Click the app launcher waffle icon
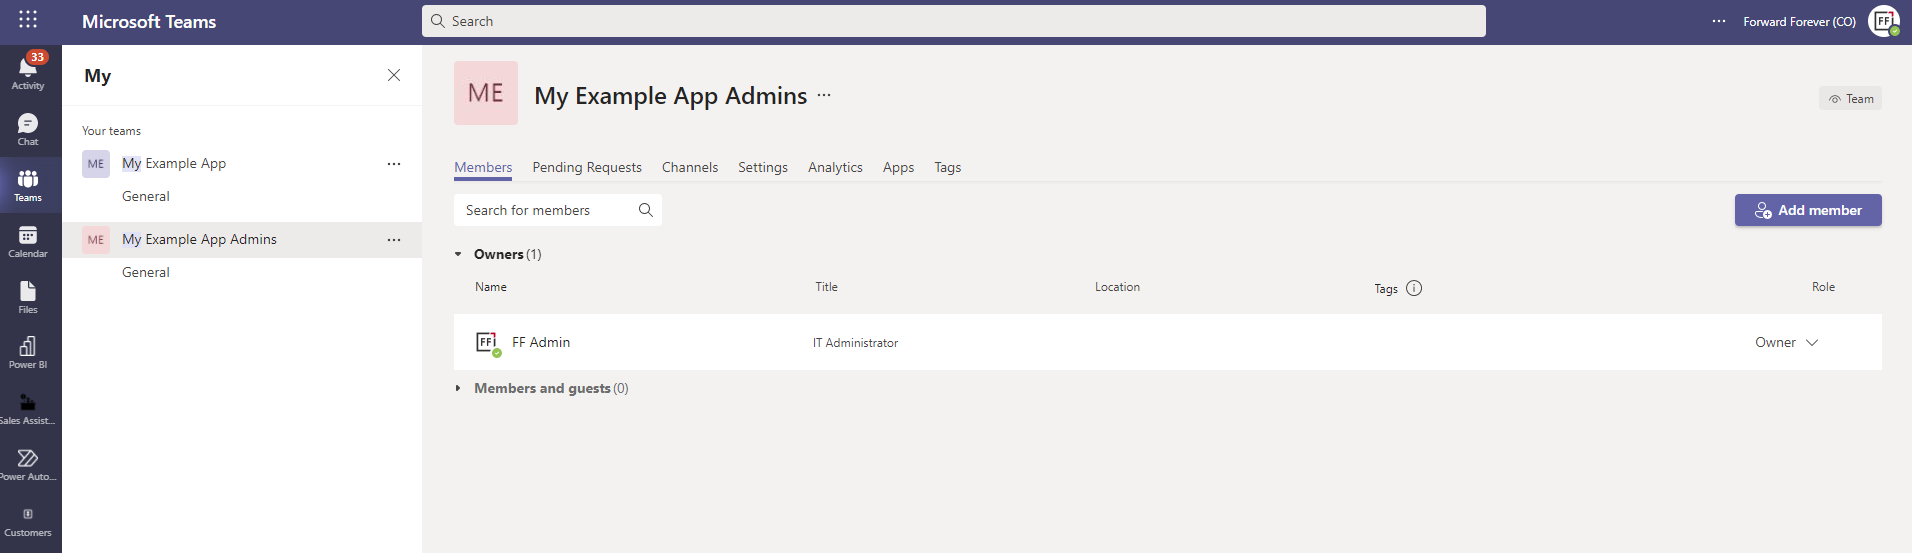 click(28, 20)
